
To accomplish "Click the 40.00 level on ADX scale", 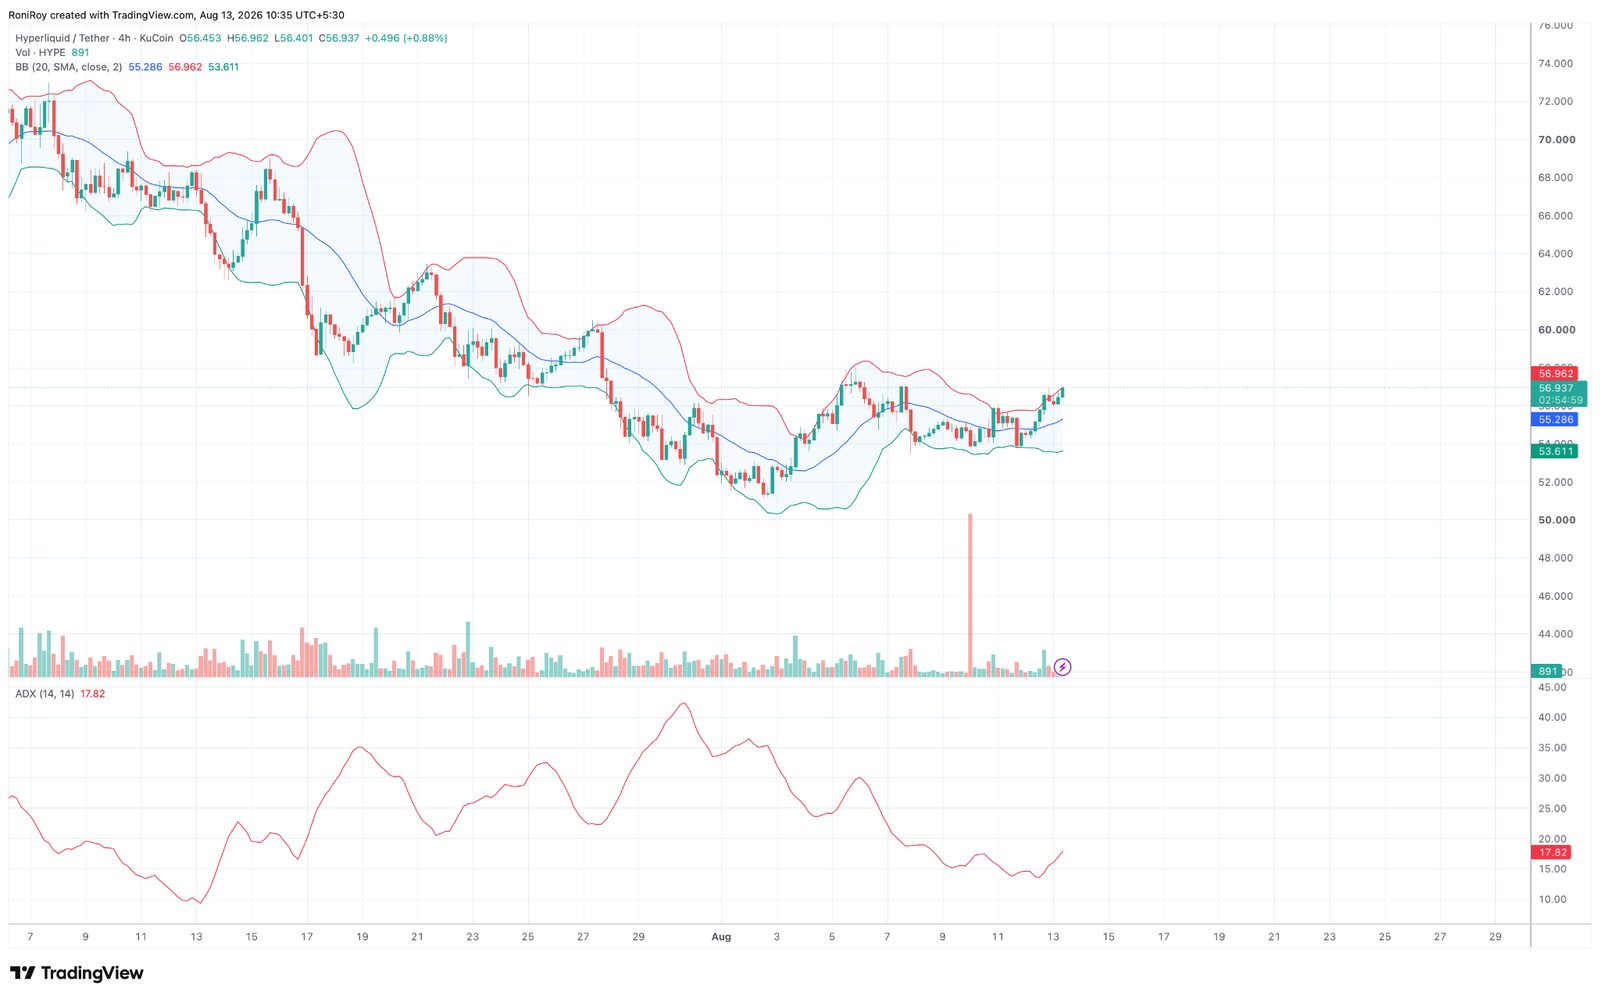I will click(x=1553, y=718).
